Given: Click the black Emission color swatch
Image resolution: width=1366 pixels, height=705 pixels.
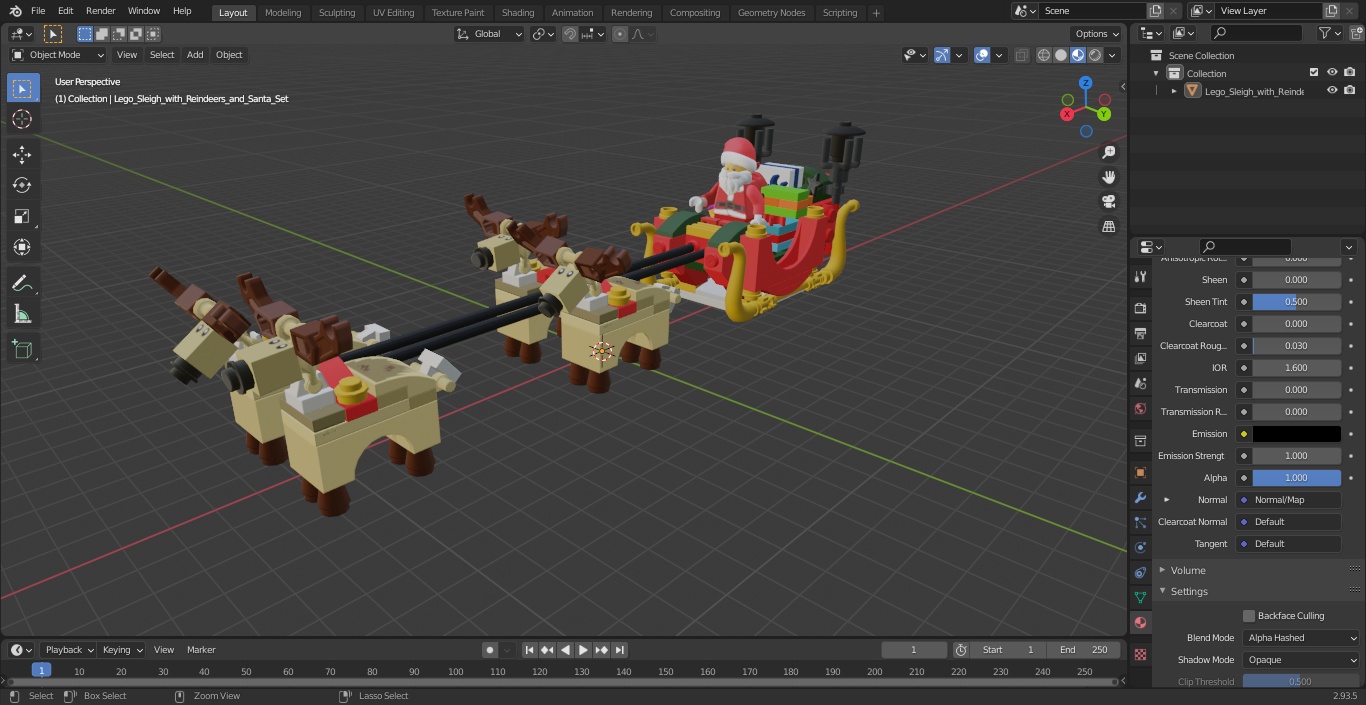Looking at the screenshot, I should (x=1296, y=434).
